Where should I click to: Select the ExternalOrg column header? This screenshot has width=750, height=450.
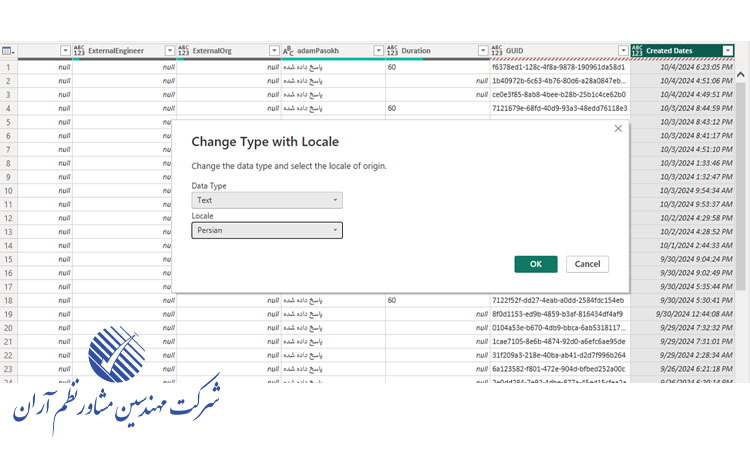pyautogui.click(x=229, y=51)
